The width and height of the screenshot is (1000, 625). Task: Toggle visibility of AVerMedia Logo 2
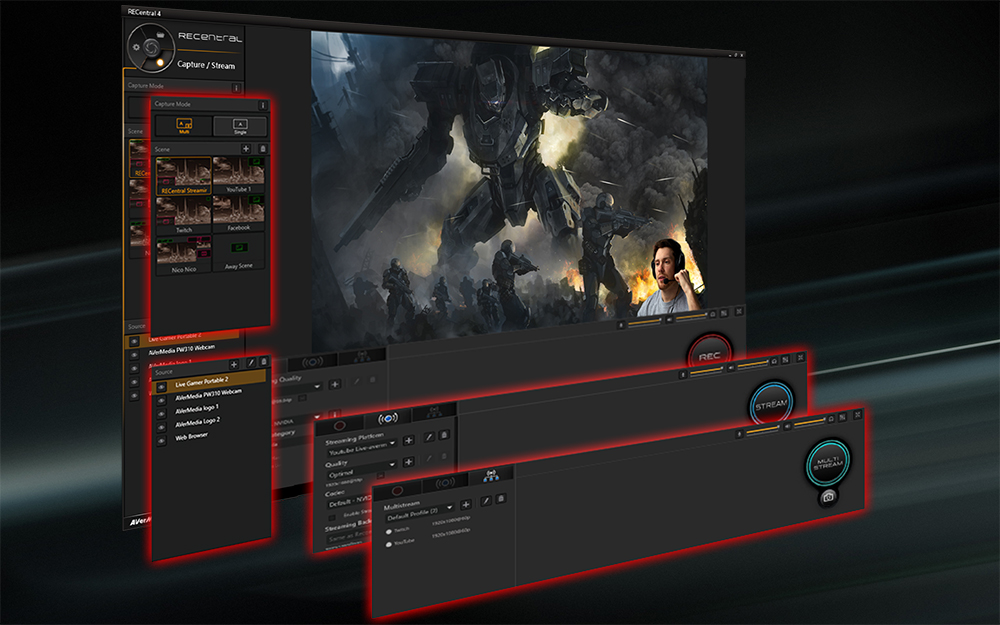coord(161,427)
